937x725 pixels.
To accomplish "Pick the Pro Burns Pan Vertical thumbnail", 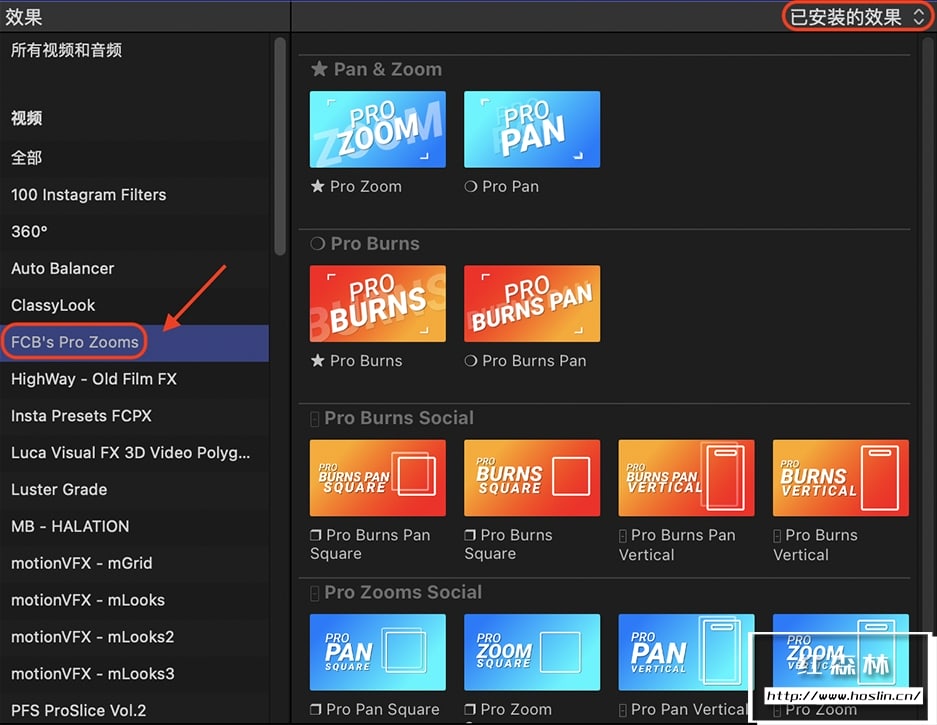I will point(686,478).
